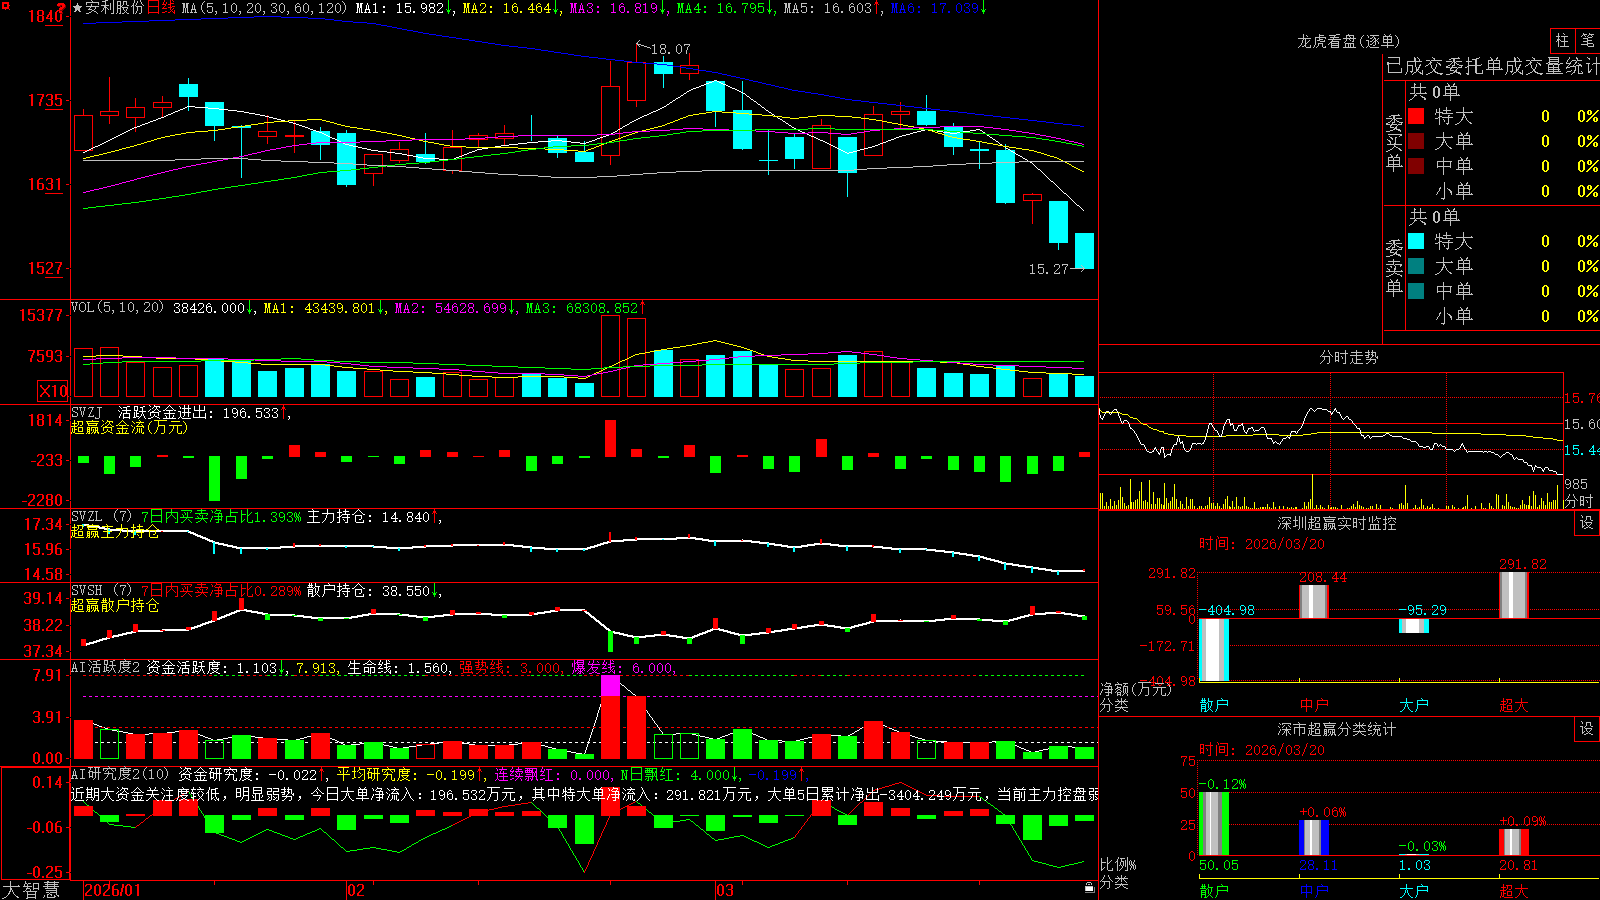Click the yellow MA2: 16.464 value

507,8
